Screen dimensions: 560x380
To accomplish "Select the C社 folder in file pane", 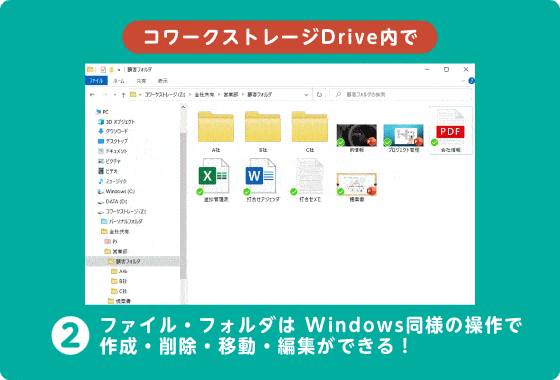I will (310, 127).
